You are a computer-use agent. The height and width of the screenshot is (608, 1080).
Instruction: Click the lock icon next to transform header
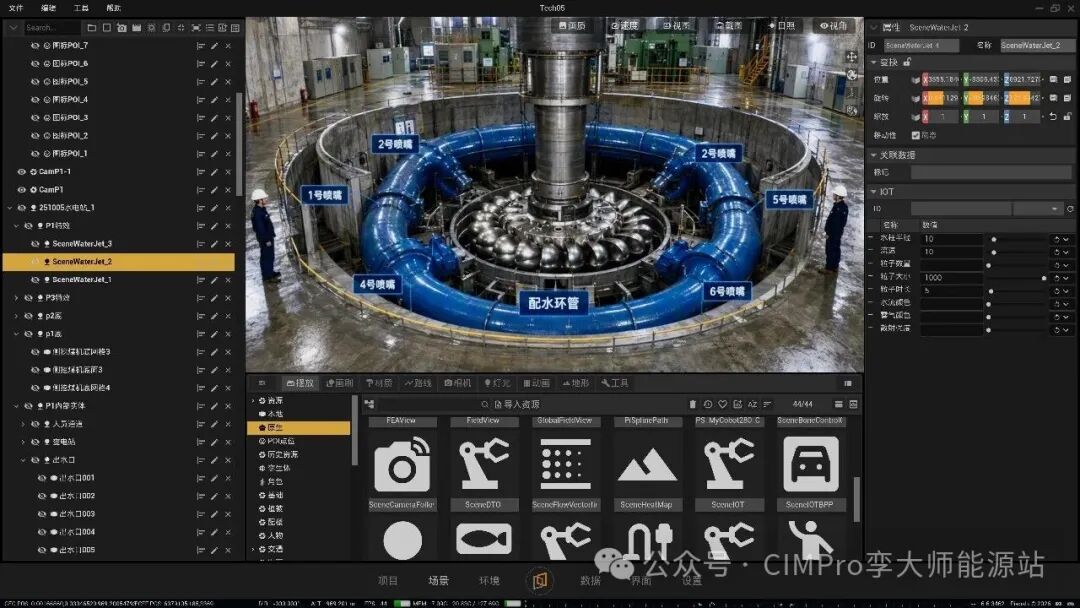tap(907, 62)
